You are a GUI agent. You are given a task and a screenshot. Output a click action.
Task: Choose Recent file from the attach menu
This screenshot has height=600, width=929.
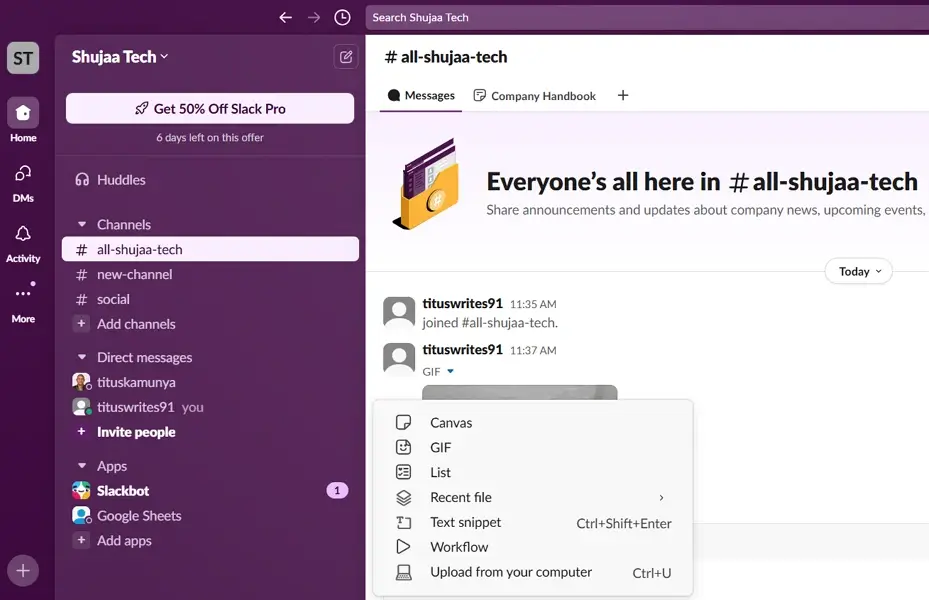tap(533, 497)
